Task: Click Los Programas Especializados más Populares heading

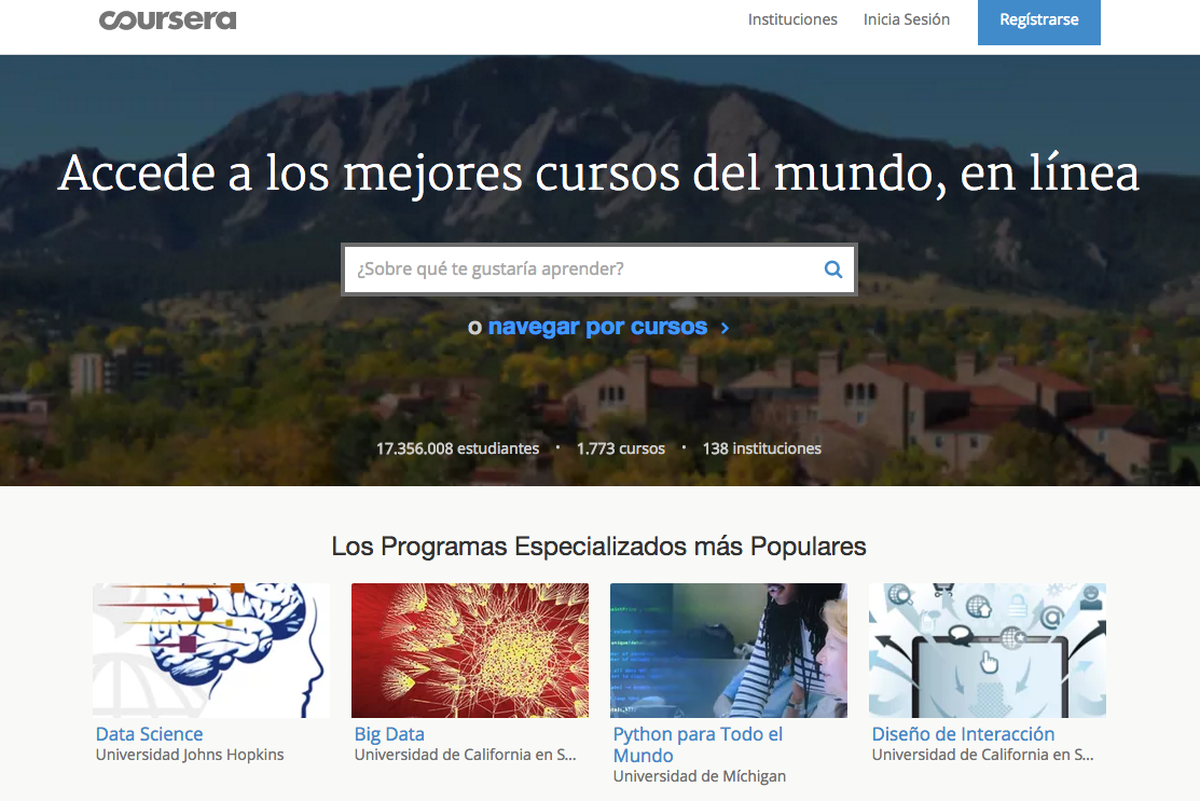Action: pos(599,546)
